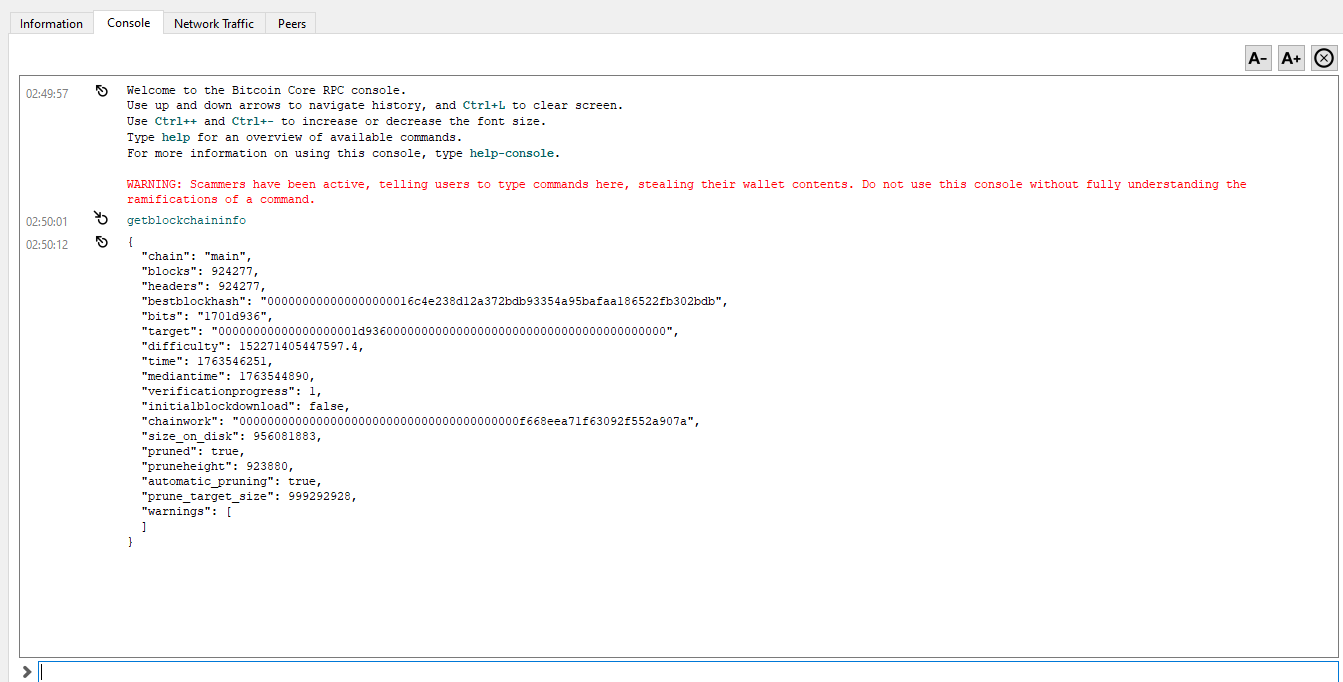
Task: Click the bestblockhash value line
Action: 435,301
